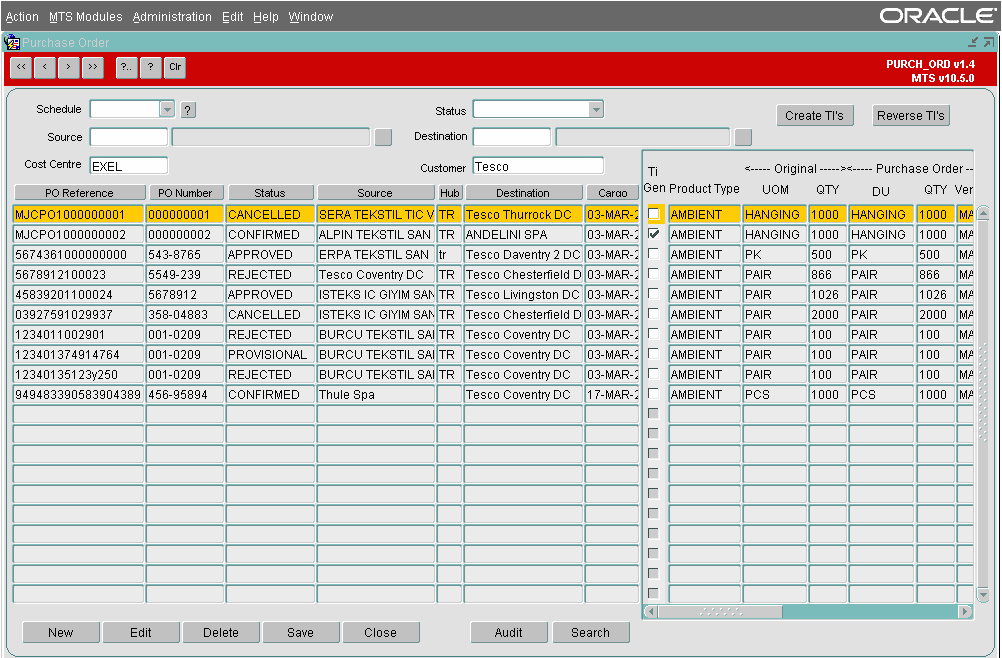1002x658 pixels.
Task: Open the Administration menu
Action: click(172, 17)
